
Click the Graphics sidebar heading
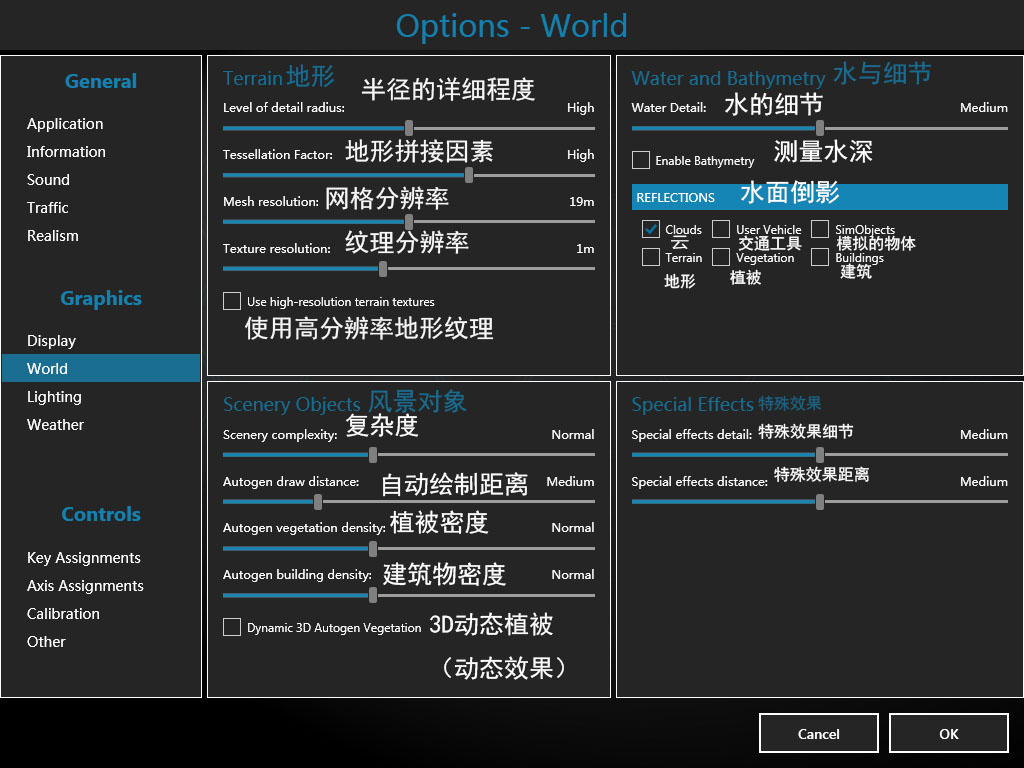pyautogui.click(x=101, y=298)
